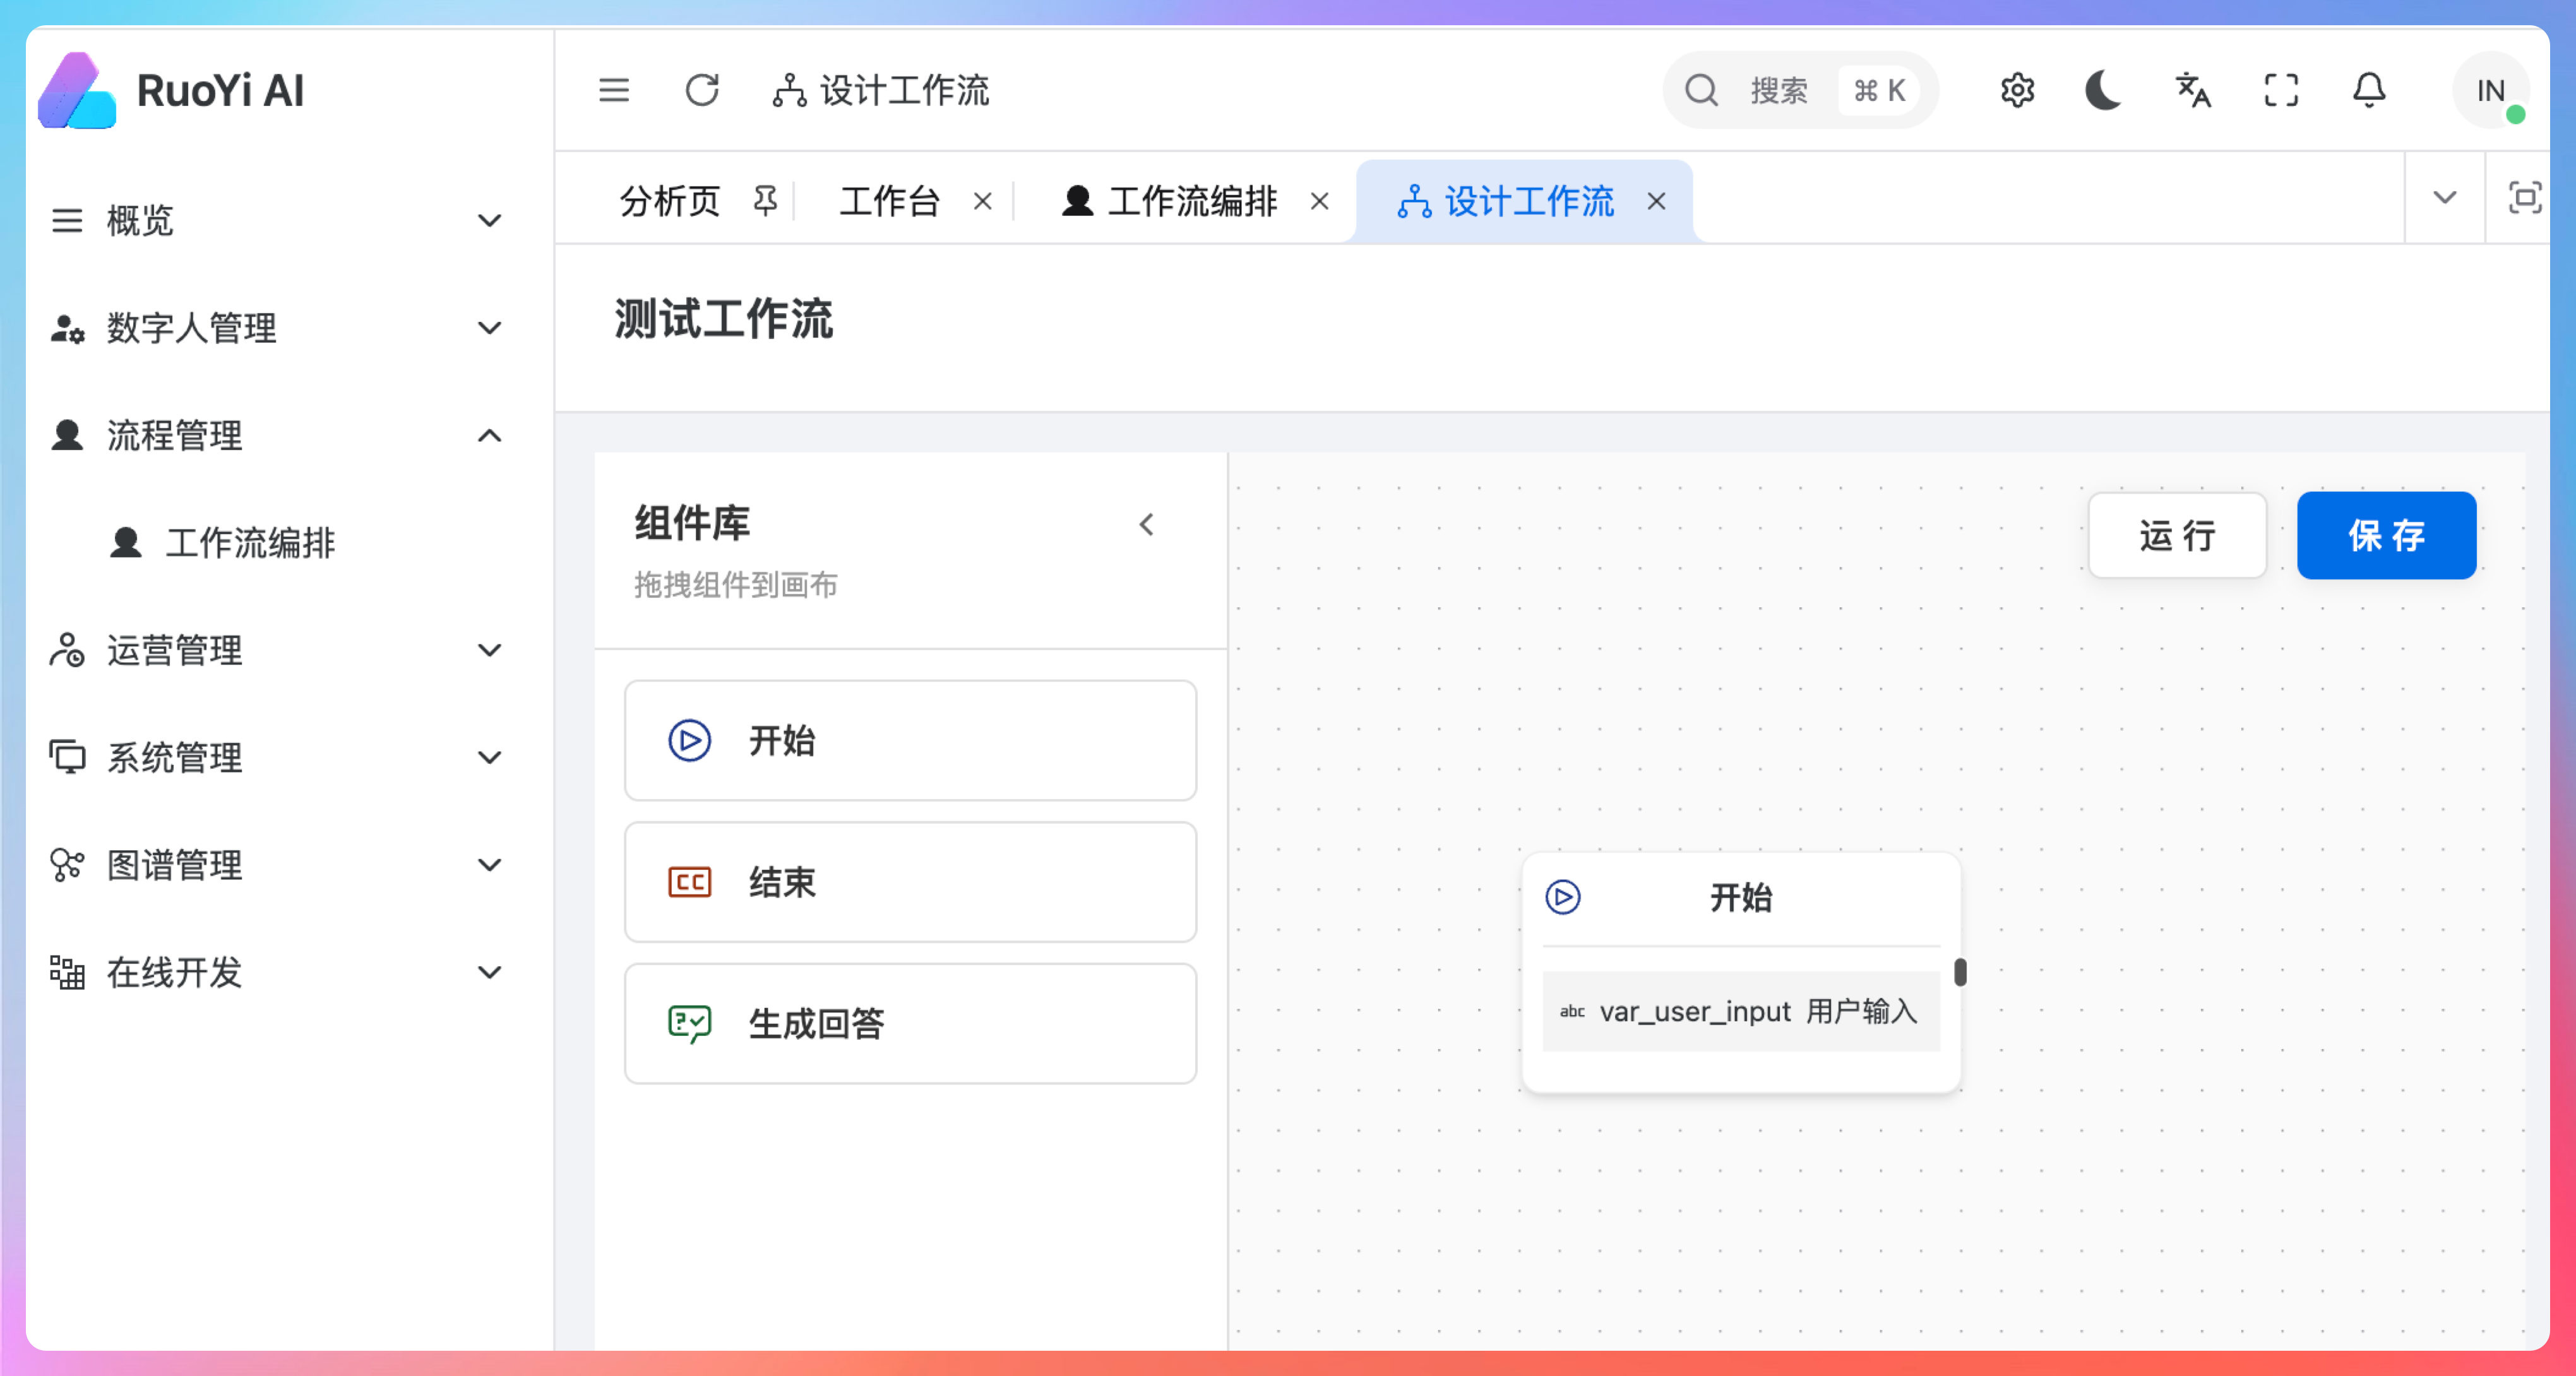Image resolution: width=2576 pixels, height=1376 pixels.
Task: Open the settings gear icon
Action: [x=2017, y=90]
